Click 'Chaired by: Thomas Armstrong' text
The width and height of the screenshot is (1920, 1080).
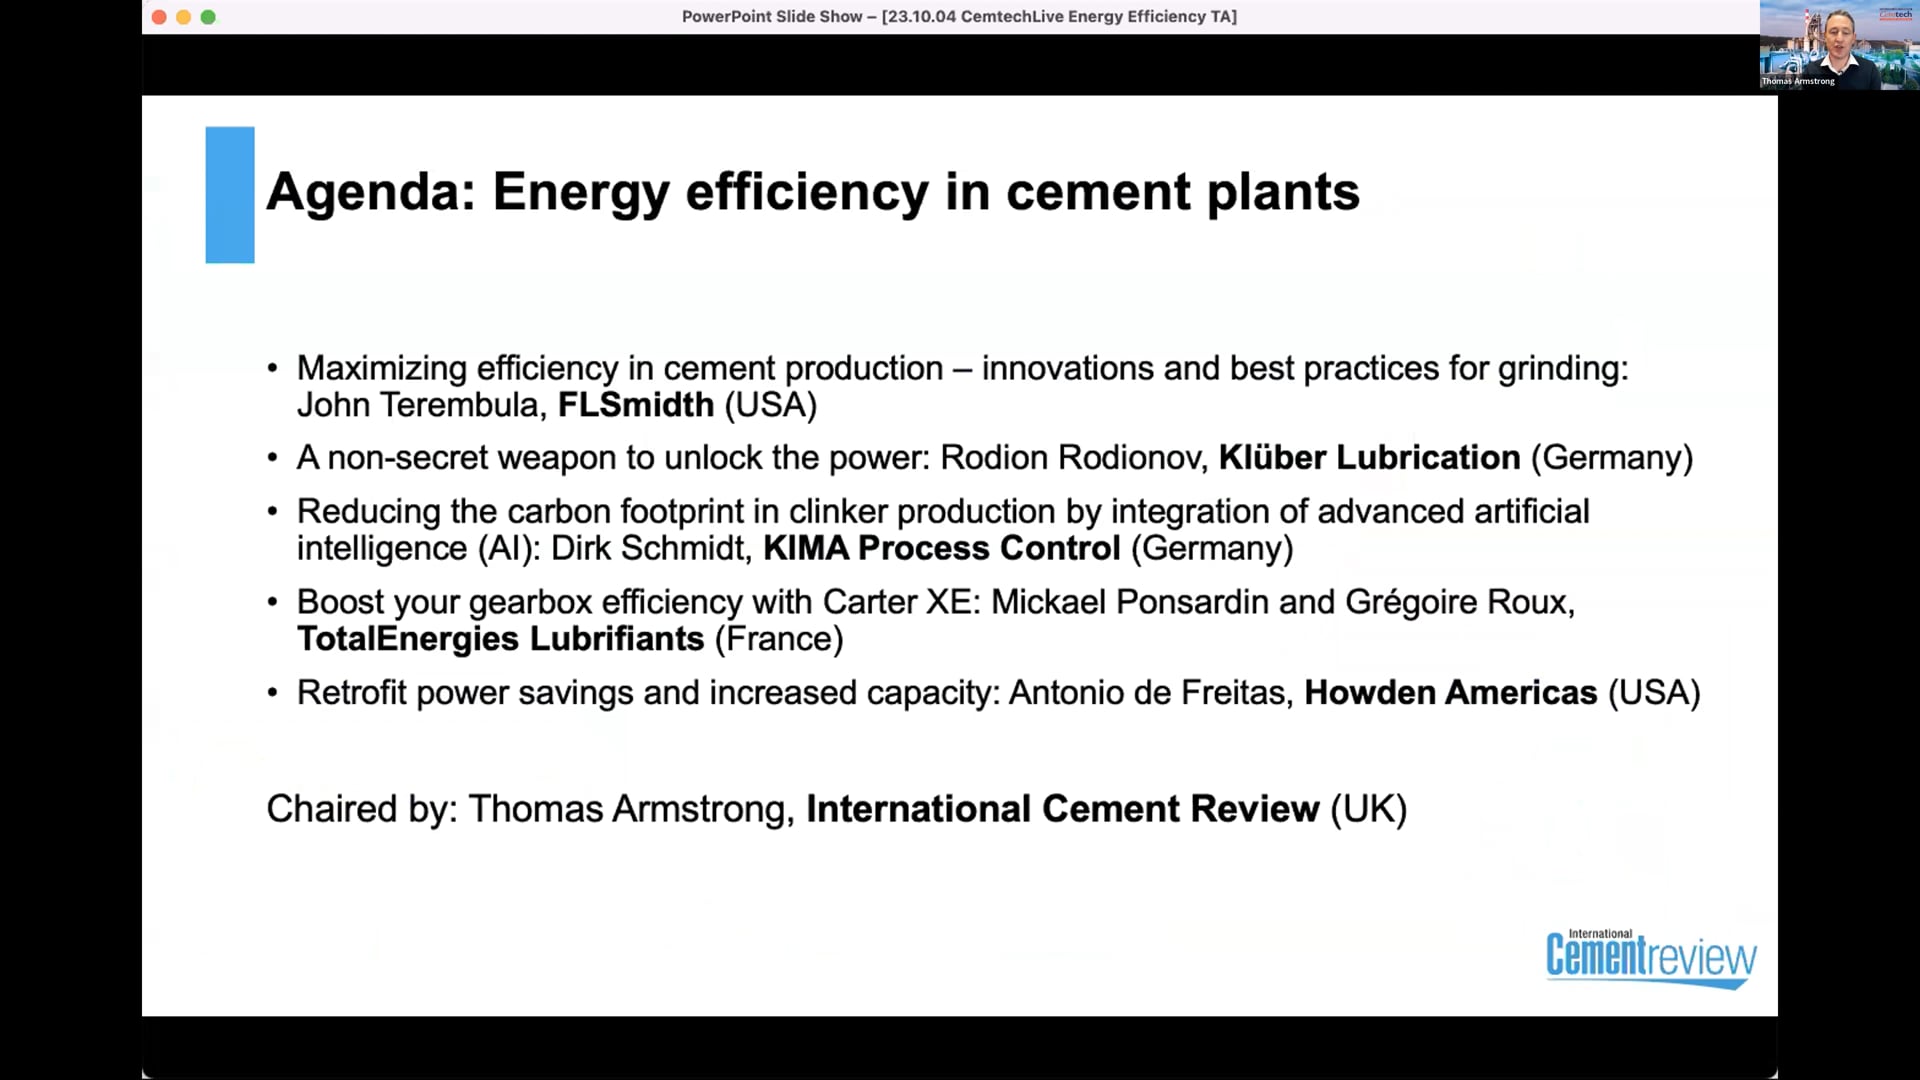(530, 809)
